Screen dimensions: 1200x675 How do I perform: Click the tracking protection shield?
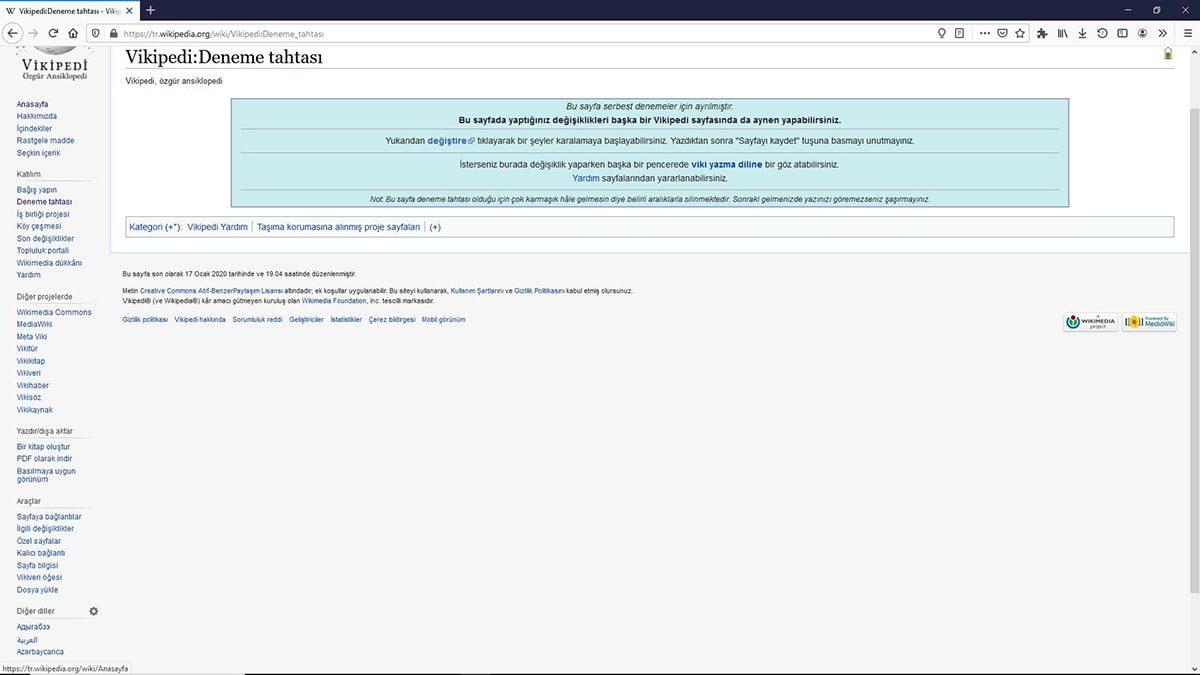(95, 33)
